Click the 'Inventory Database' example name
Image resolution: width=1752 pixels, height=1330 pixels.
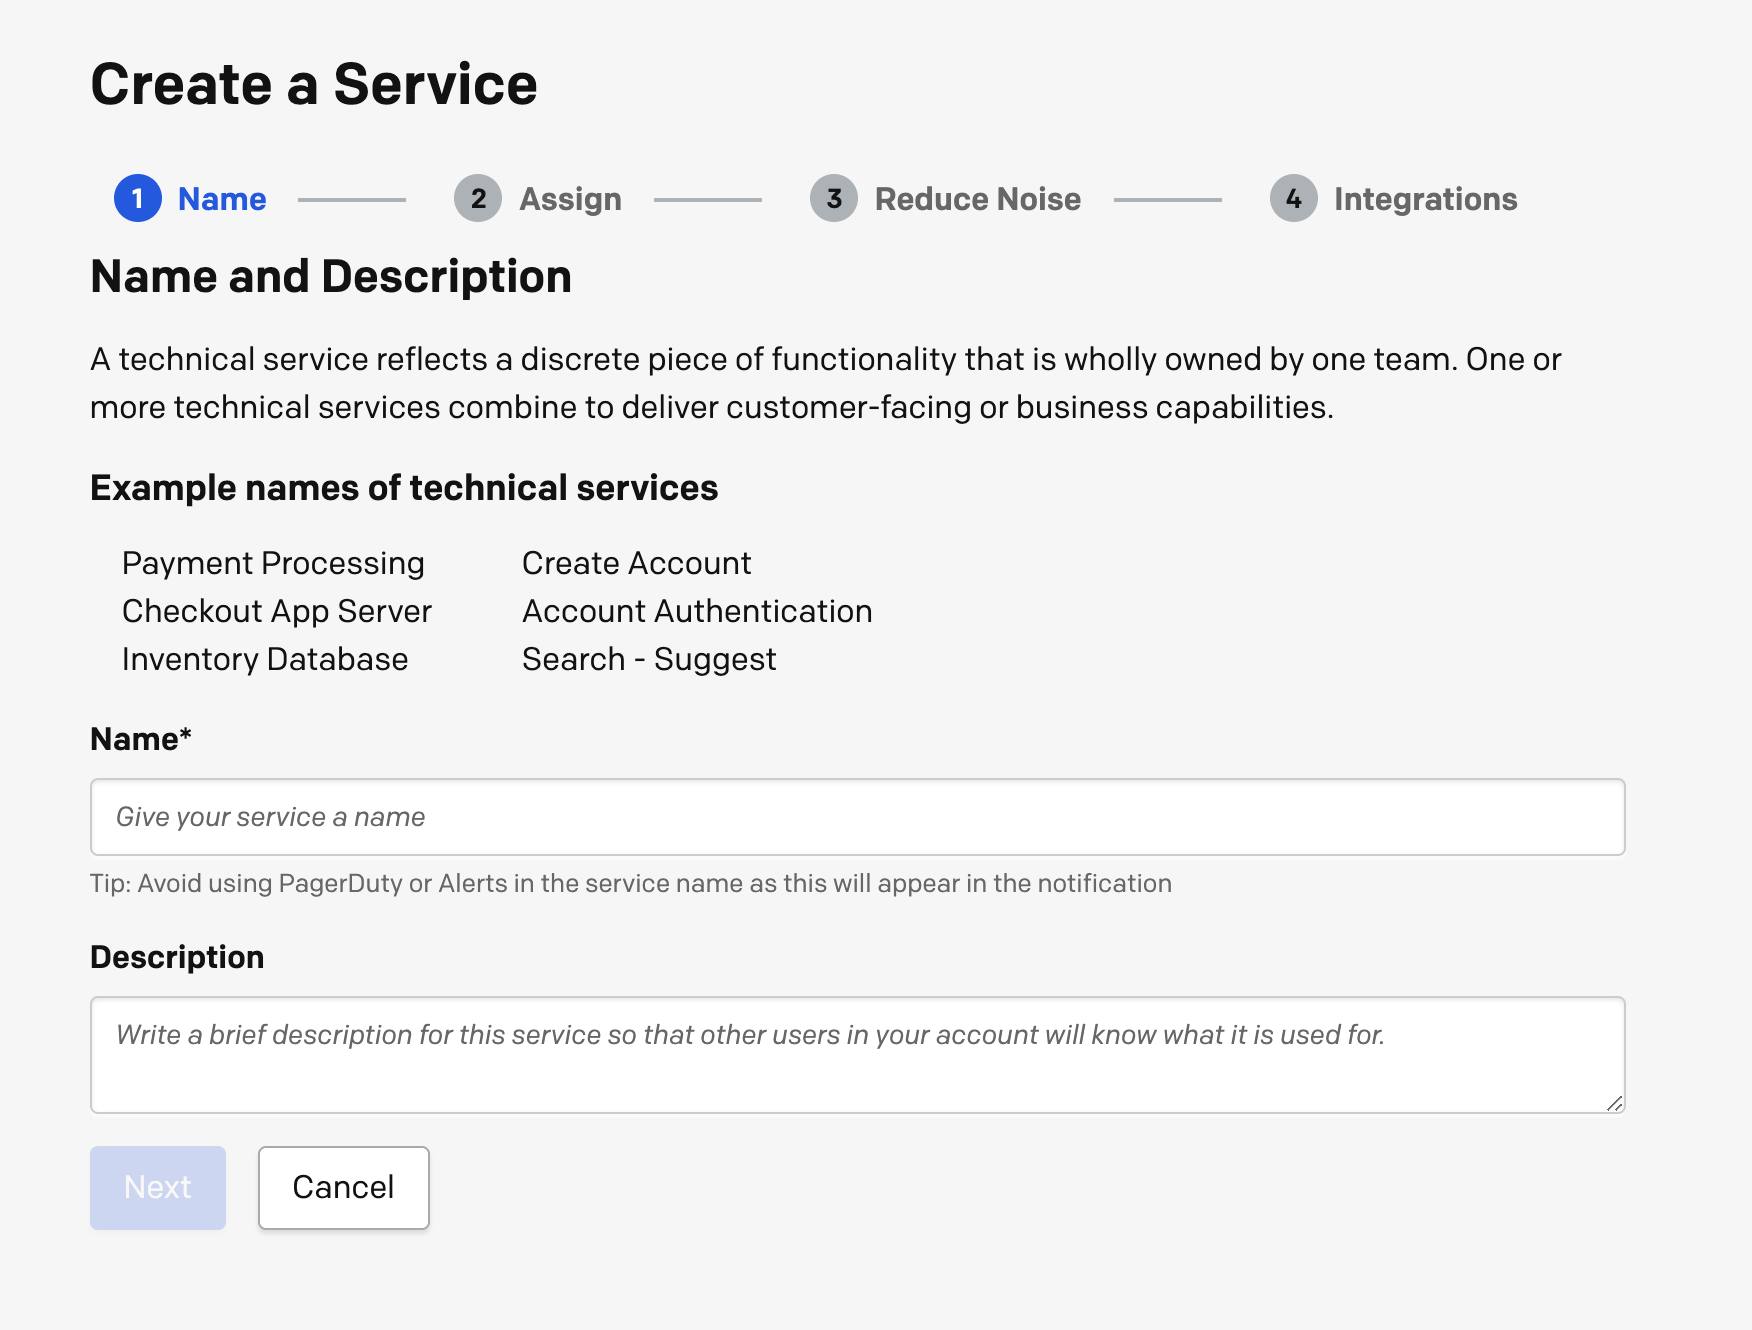[265, 659]
